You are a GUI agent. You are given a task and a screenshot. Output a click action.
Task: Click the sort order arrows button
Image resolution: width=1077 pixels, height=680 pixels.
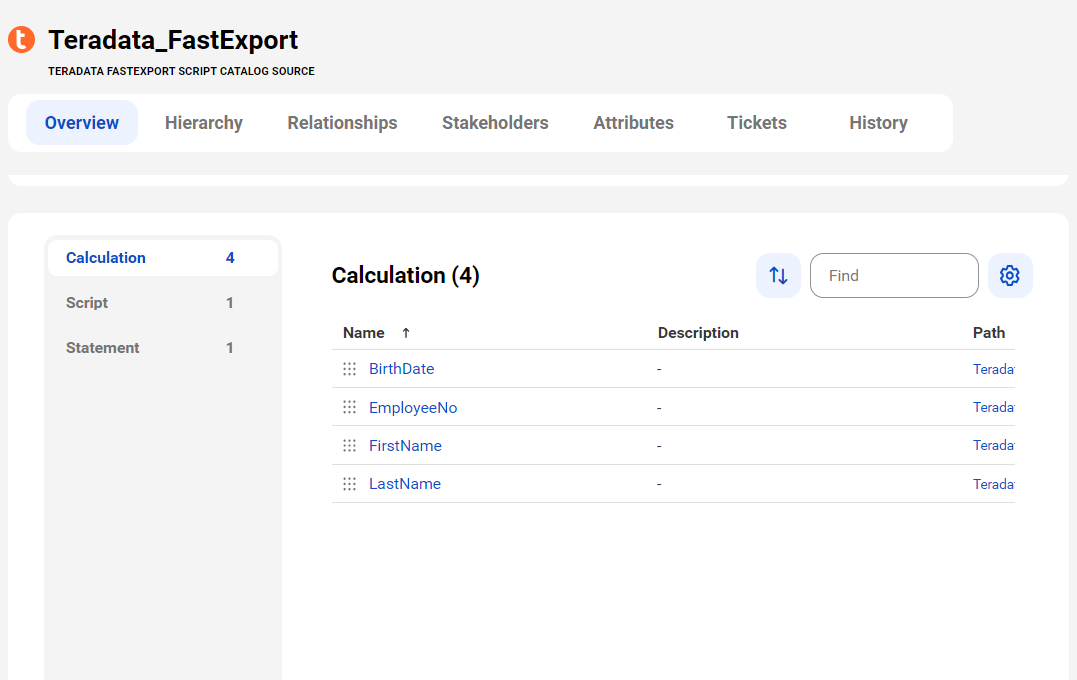point(778,275)
